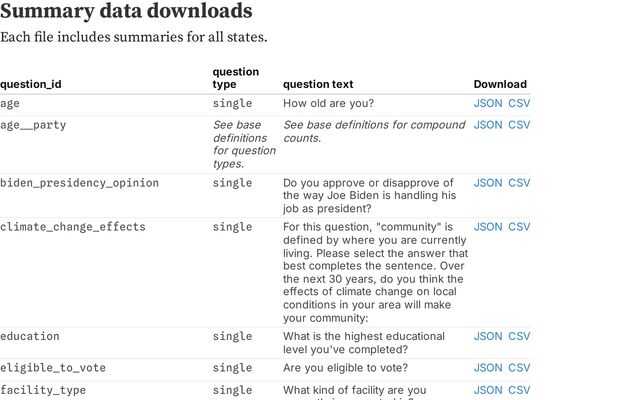Get the climate_change_effects CSV file
The width and height of the screenshot is (640, 400).
[519, 227]
